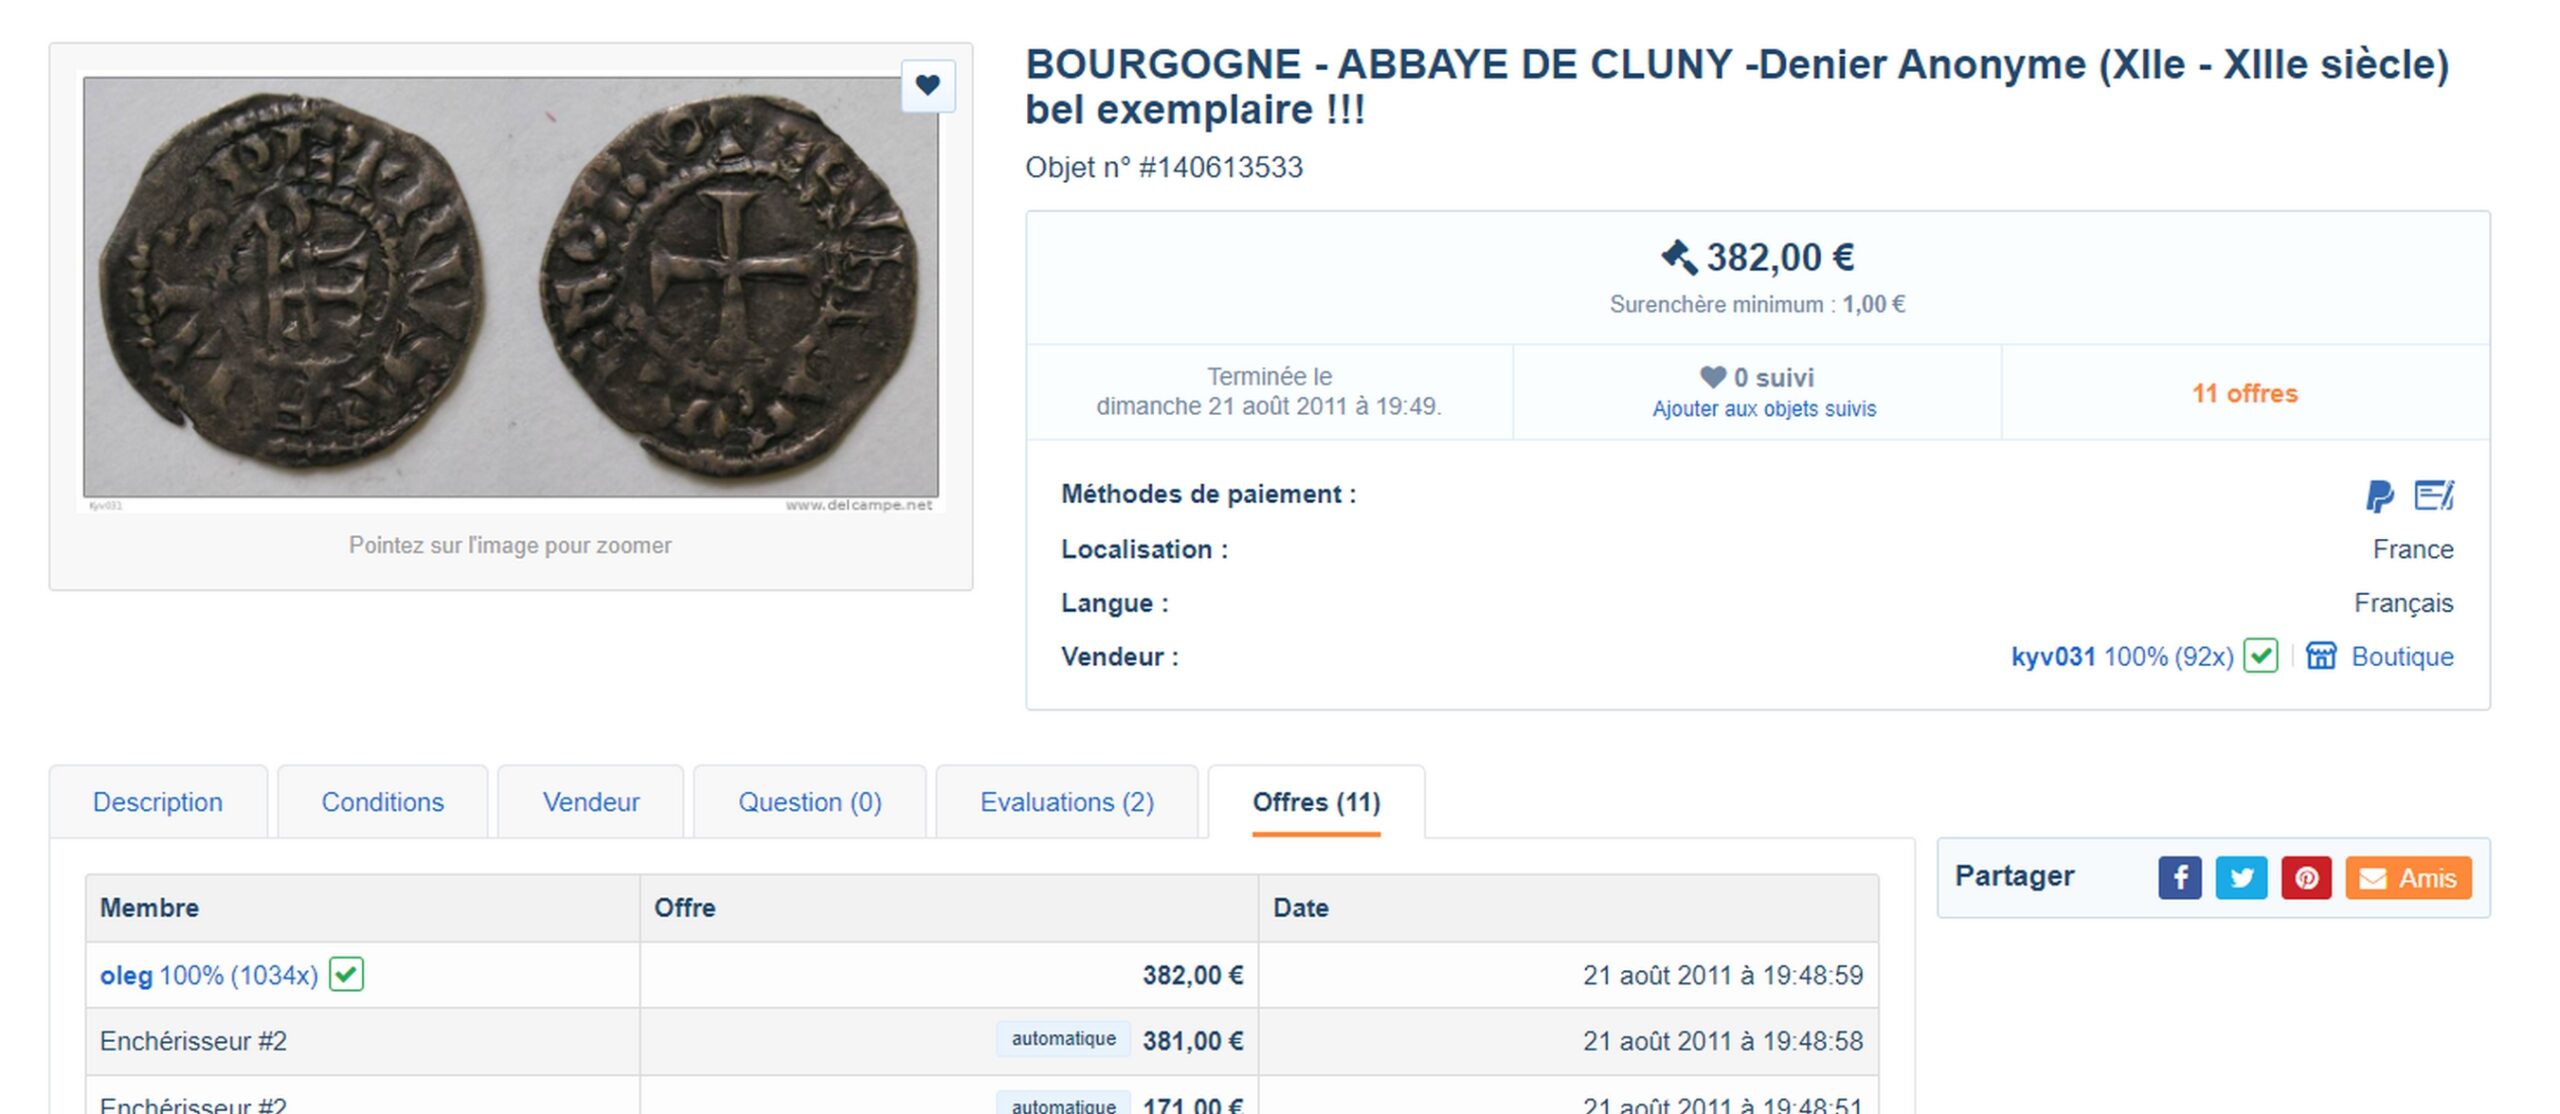Send listing to friends via Amis button
This screenshot has height=1114, width=2560.
2408,878
